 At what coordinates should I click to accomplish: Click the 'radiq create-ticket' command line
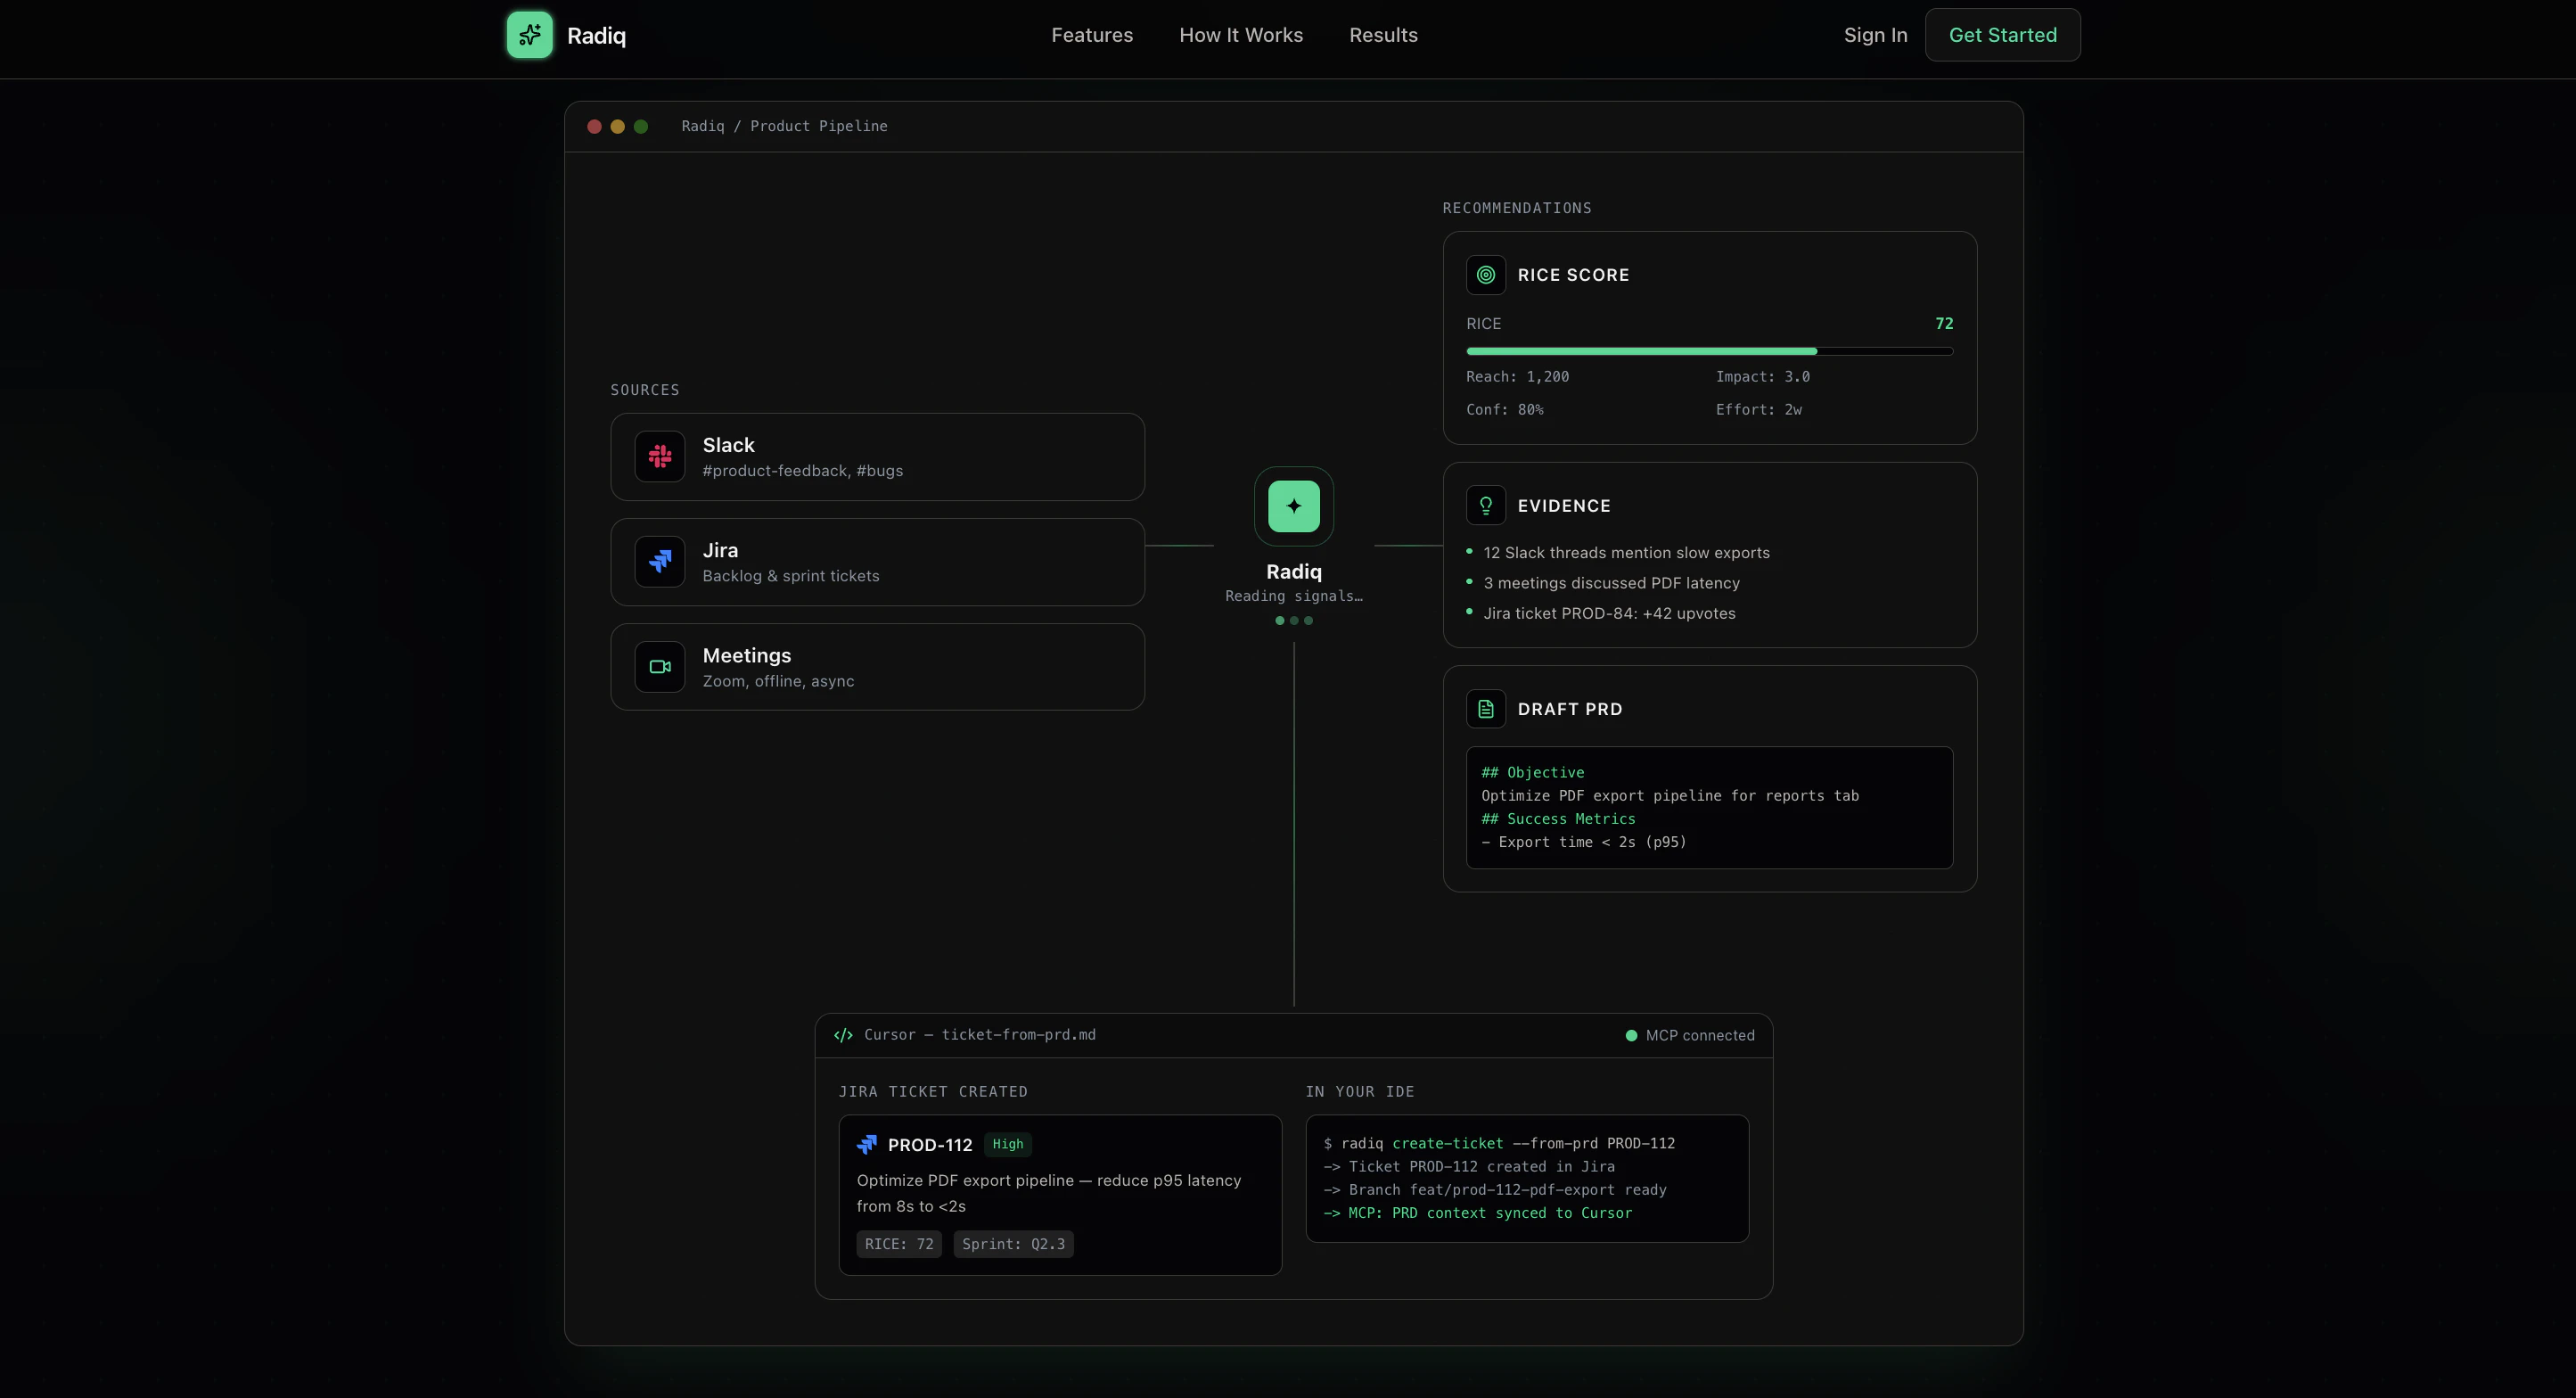coord(1499,1143)
